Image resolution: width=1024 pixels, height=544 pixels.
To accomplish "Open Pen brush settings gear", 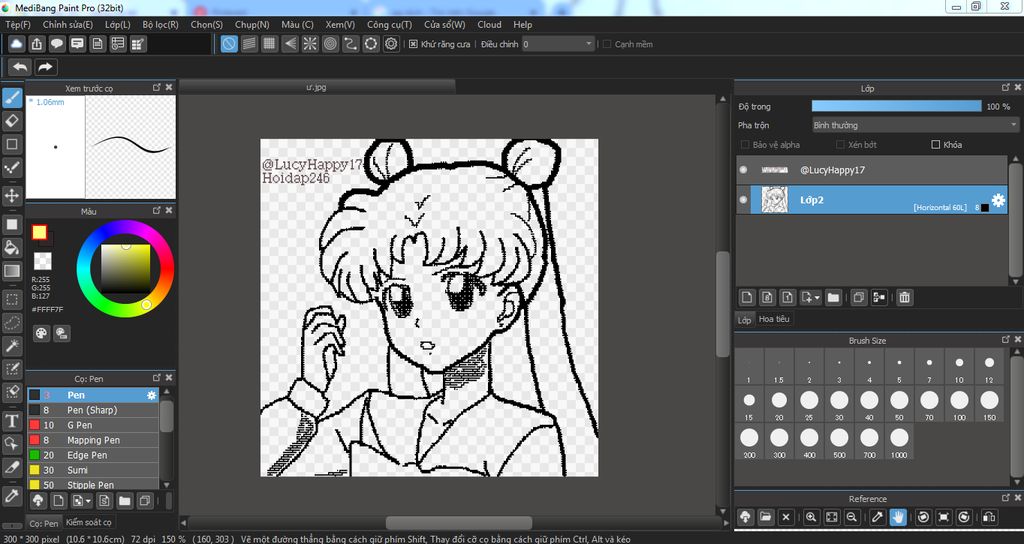I will click(x=152, y=395).
